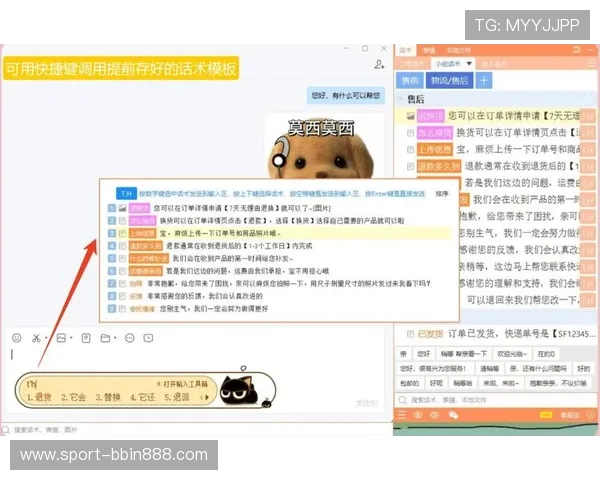Open the bottom-left list menu icon in orange bar

coord(402,415)
